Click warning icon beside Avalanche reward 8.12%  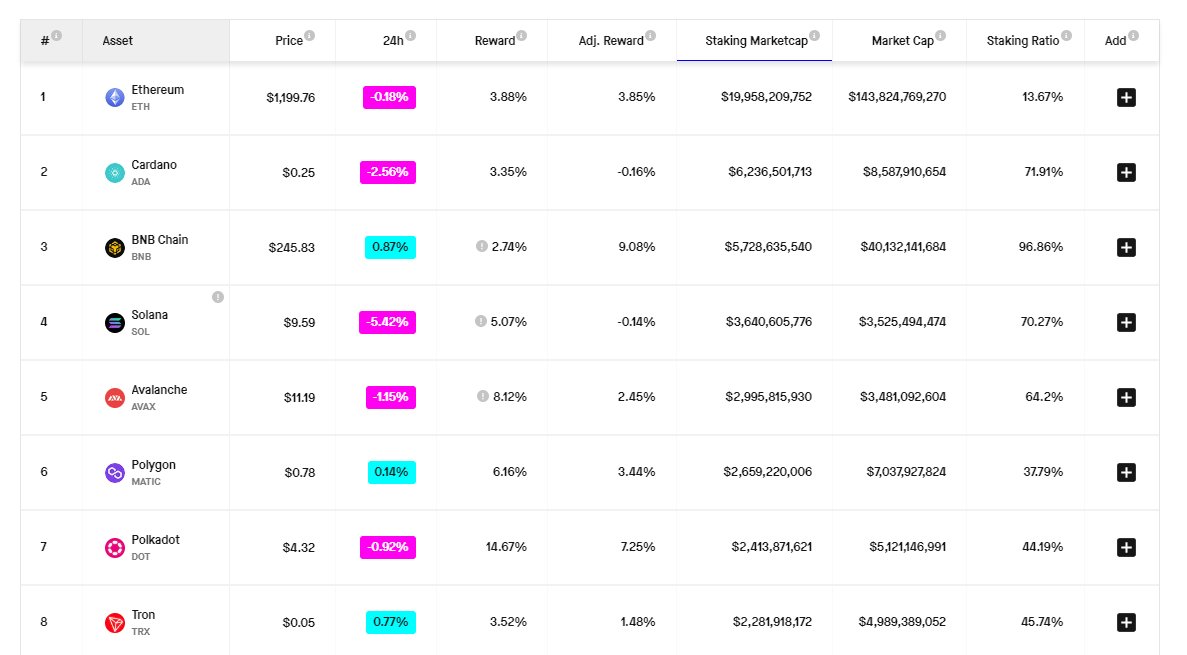click(482, 396)
